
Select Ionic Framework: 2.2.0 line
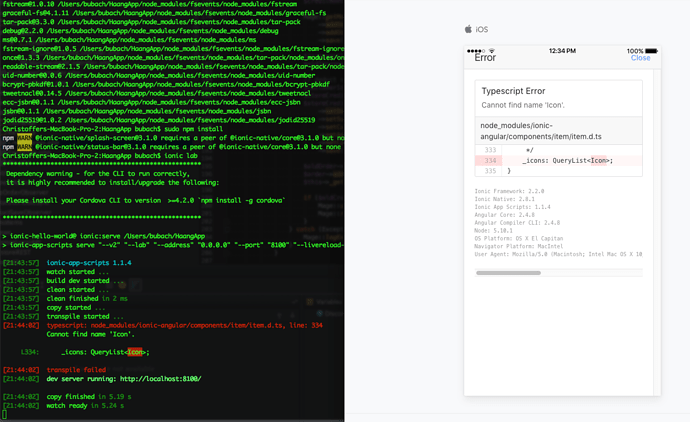tap(509, 191)
